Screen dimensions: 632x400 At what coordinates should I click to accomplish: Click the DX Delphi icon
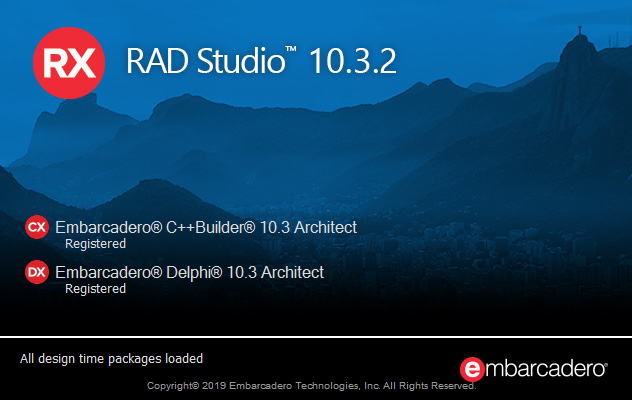(37, 272)
